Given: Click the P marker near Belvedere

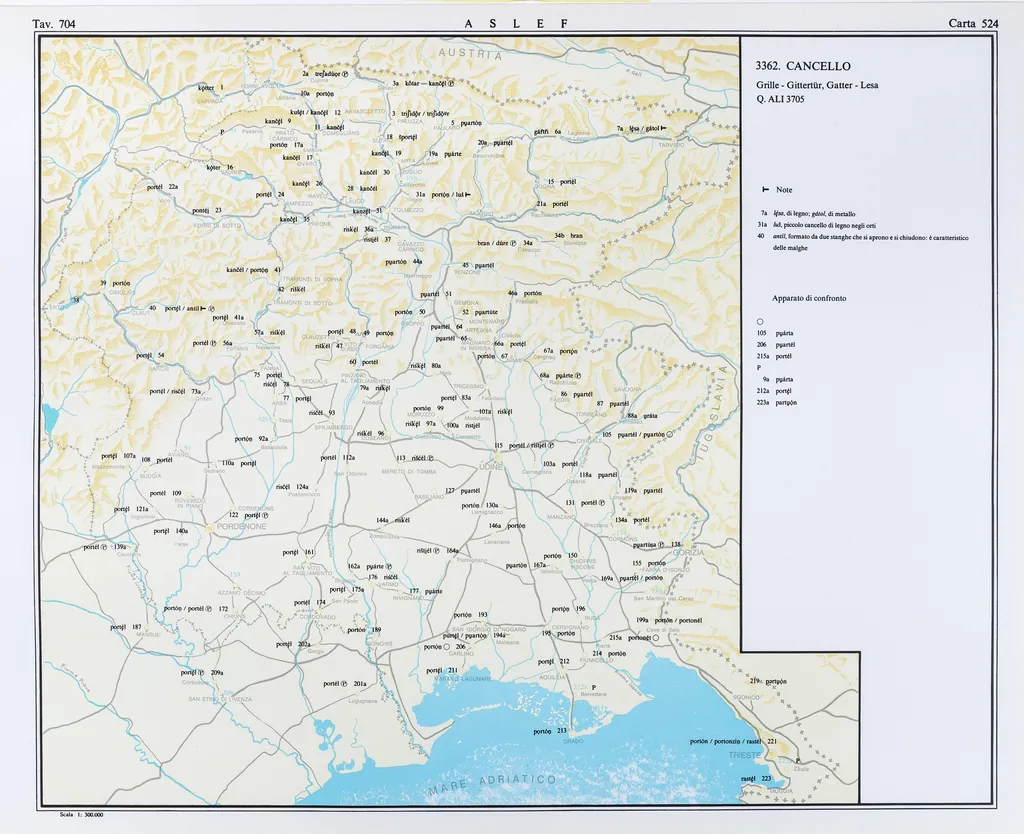Looking at the screenshot, I should pos(593,687).
